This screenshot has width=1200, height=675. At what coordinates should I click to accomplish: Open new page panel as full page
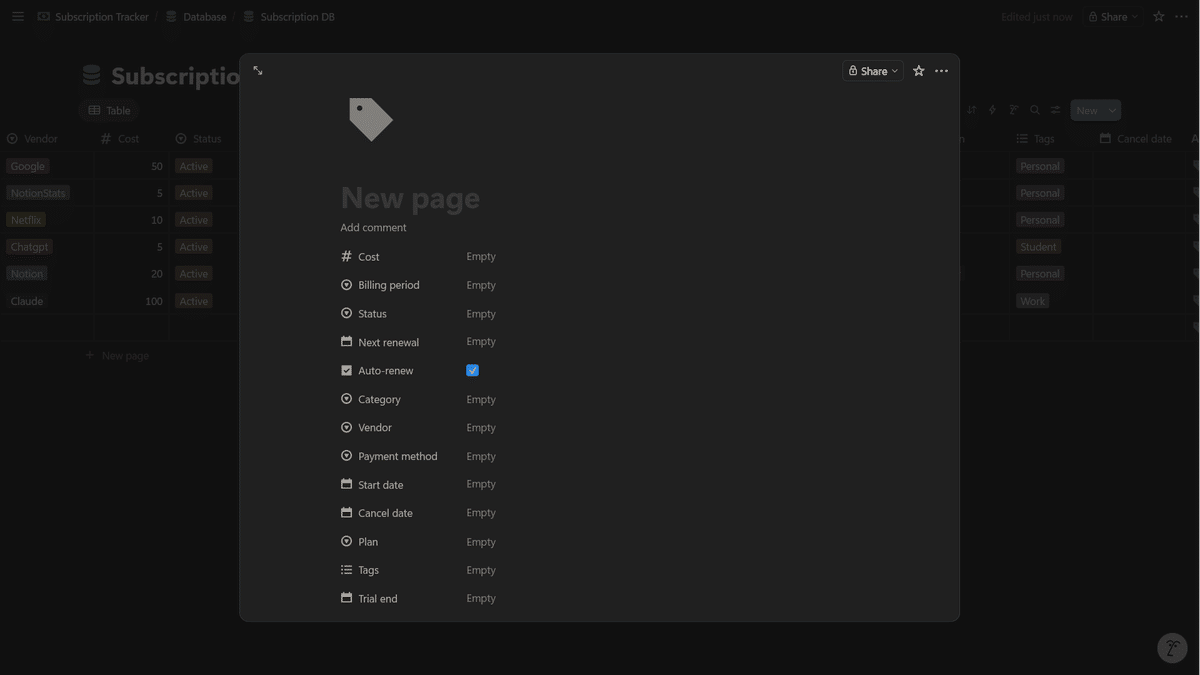point(258,71)
